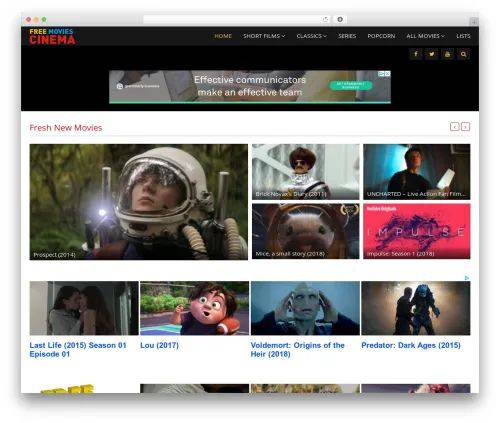Viewport: 500px width, 423px height.
Task: Open the YouTube social icon
Action: tap(447, 54)
